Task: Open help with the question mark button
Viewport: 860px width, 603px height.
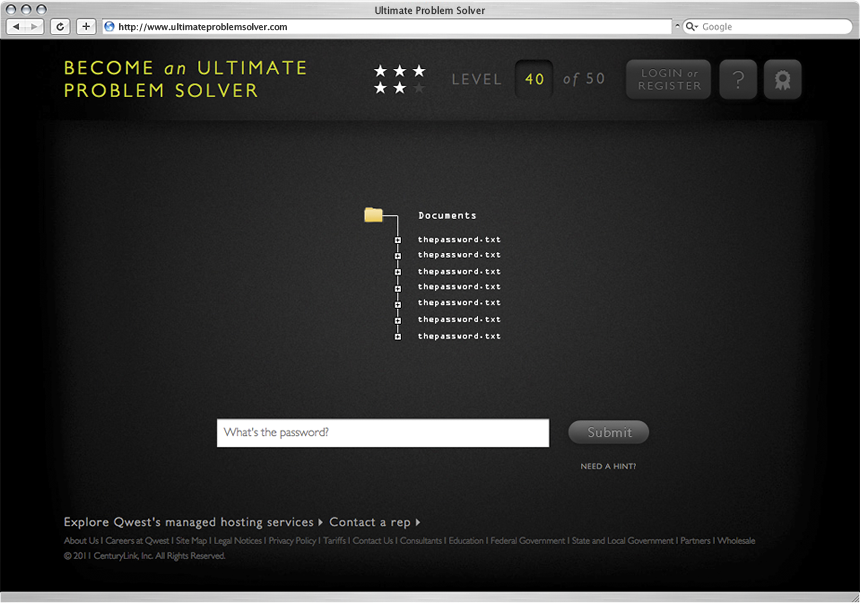Action: coord(738,80)
